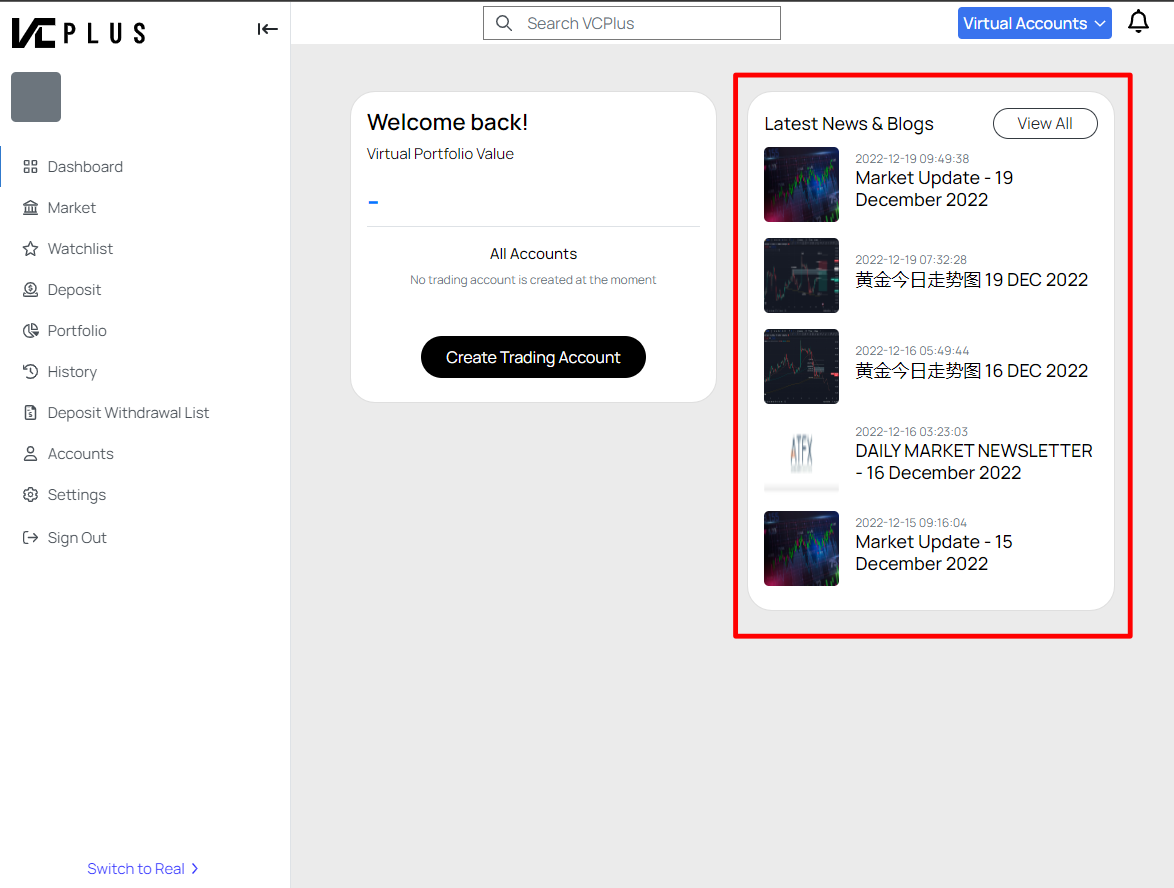Open Deposit Withdrawal List menu item
Screen dimensions: 1174x888
point(128,413)
